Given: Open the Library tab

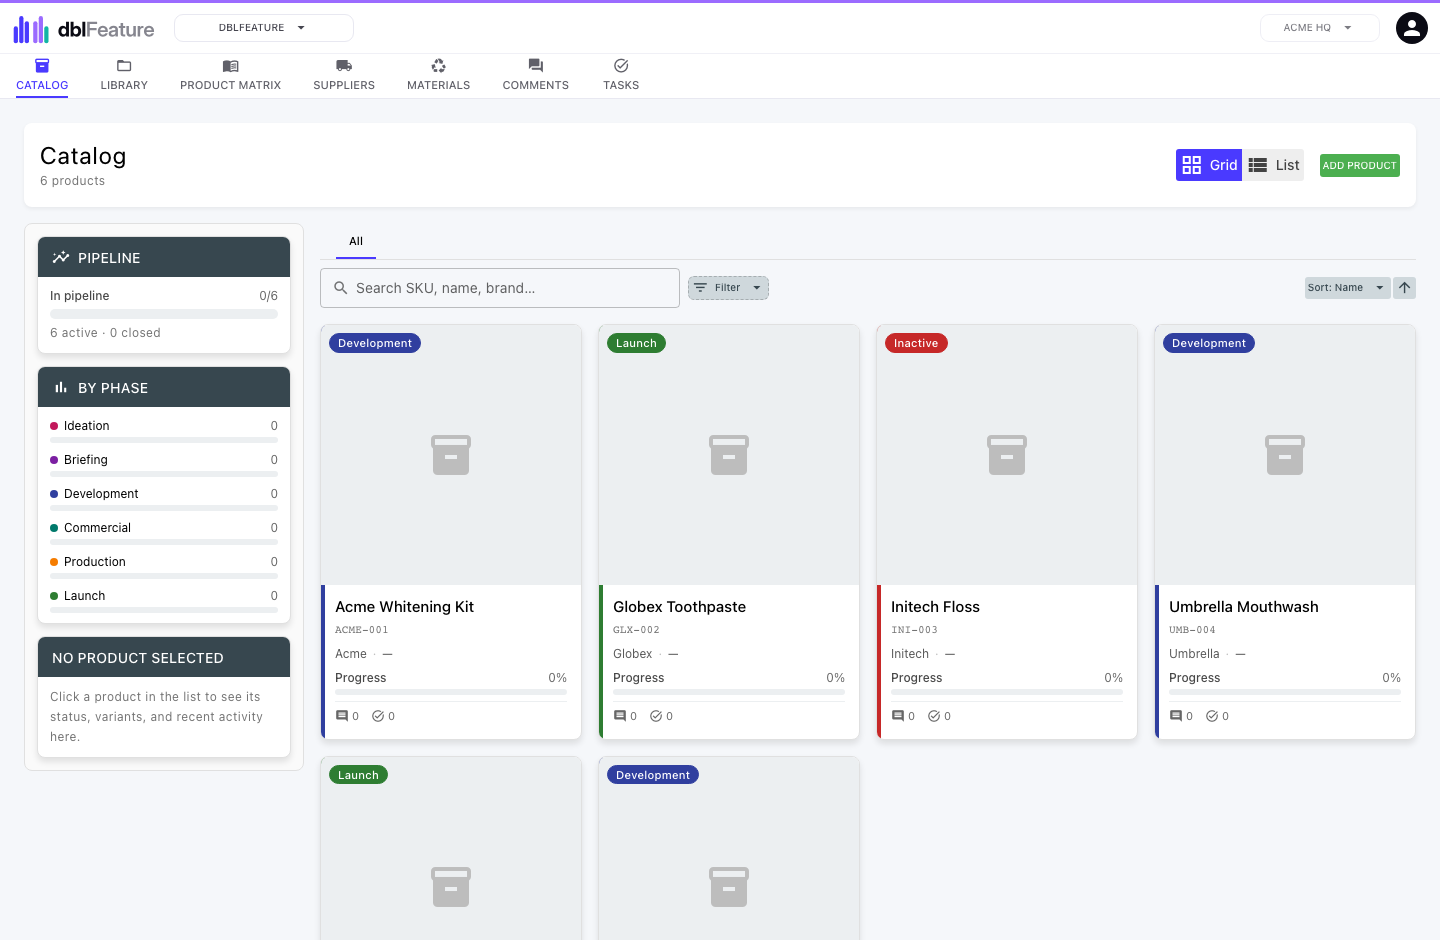Looking at the screenshot, I should (x=124, y=75).
